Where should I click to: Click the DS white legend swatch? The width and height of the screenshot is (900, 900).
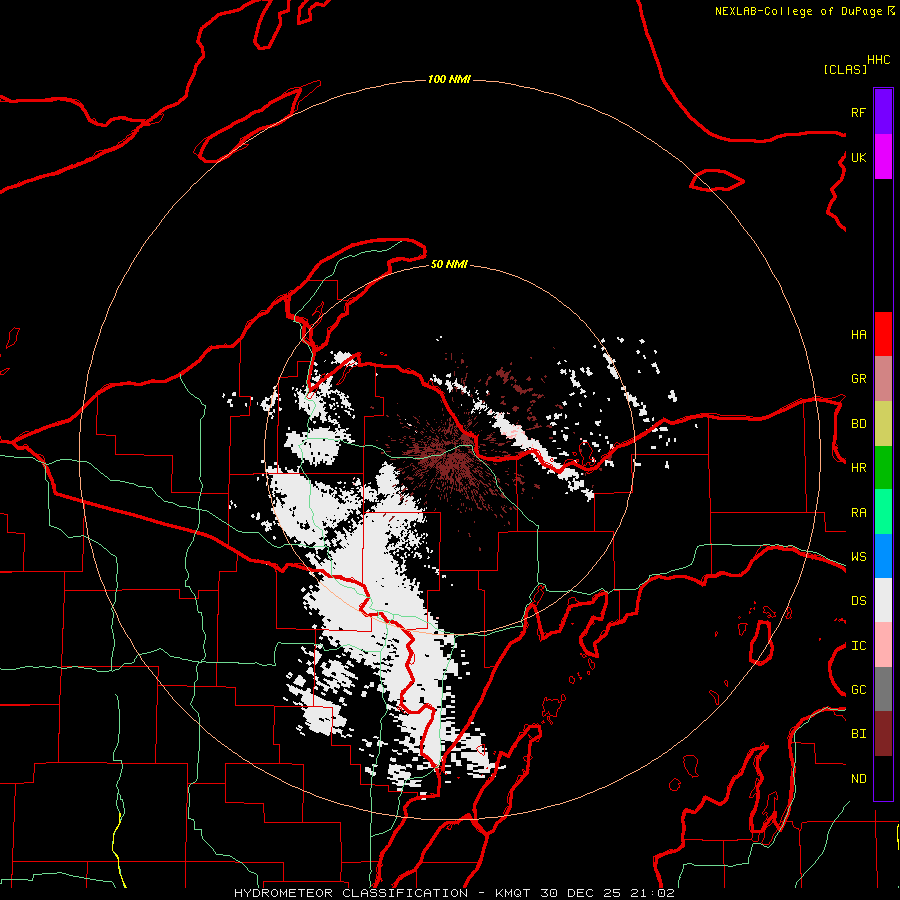coord(883,600)
